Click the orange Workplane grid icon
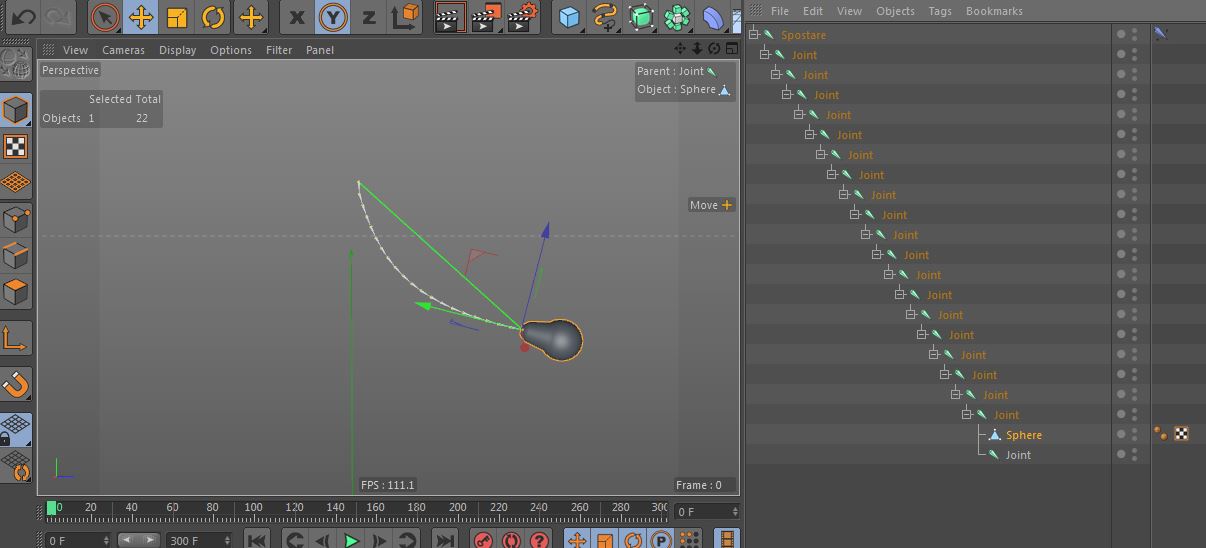Viewport: 1206px width, 548px height. (x=16, y=183)
